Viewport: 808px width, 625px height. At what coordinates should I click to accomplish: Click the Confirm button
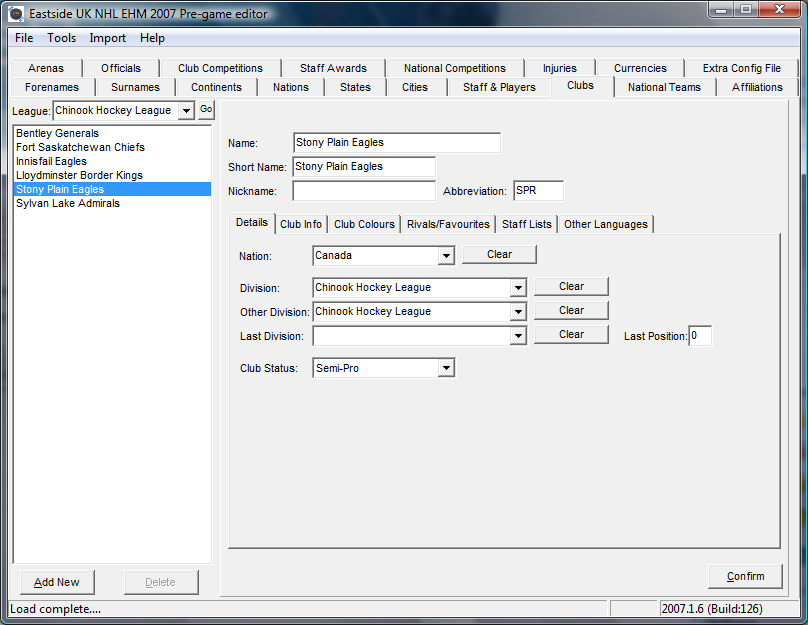[x=745, y=576]
